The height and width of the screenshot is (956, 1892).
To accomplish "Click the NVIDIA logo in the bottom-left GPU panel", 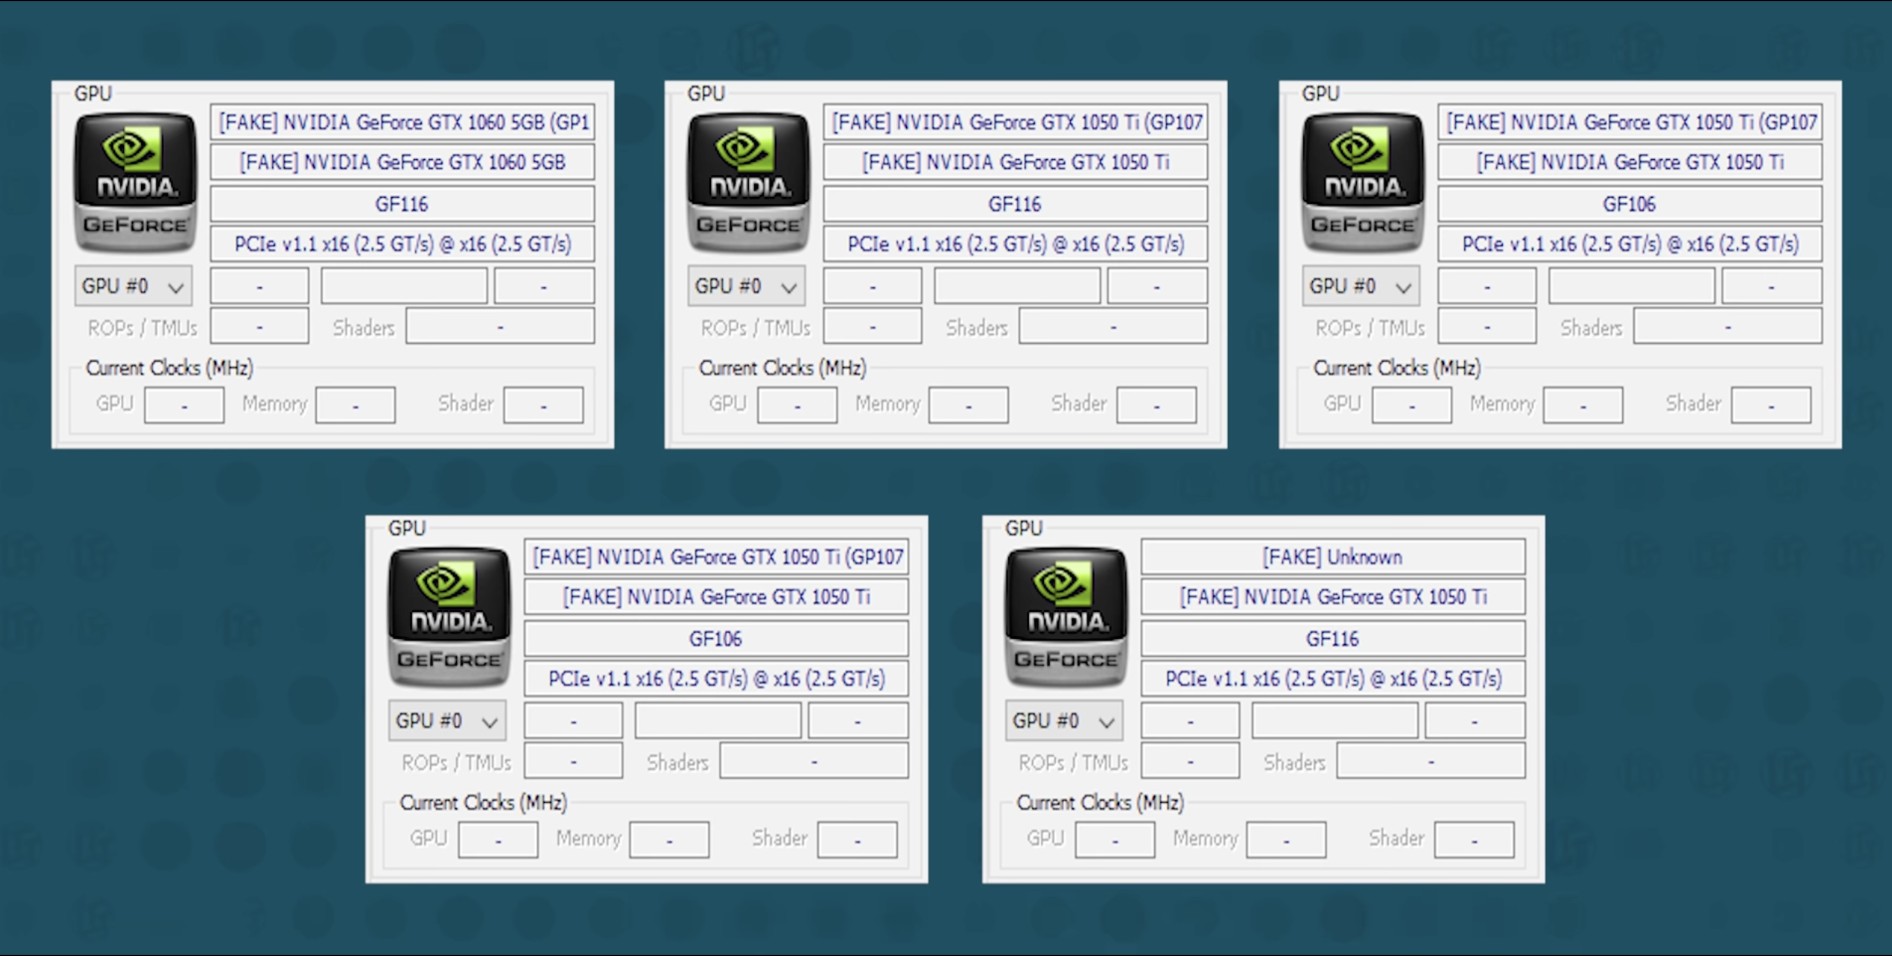I will [x=449, y=618].
